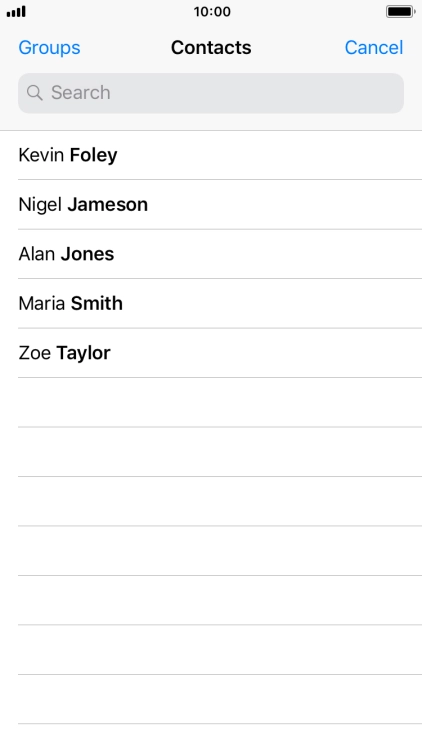
Task: Tap the battery icon in status bar
Action: pyautogui.click(x=401, y=11)
